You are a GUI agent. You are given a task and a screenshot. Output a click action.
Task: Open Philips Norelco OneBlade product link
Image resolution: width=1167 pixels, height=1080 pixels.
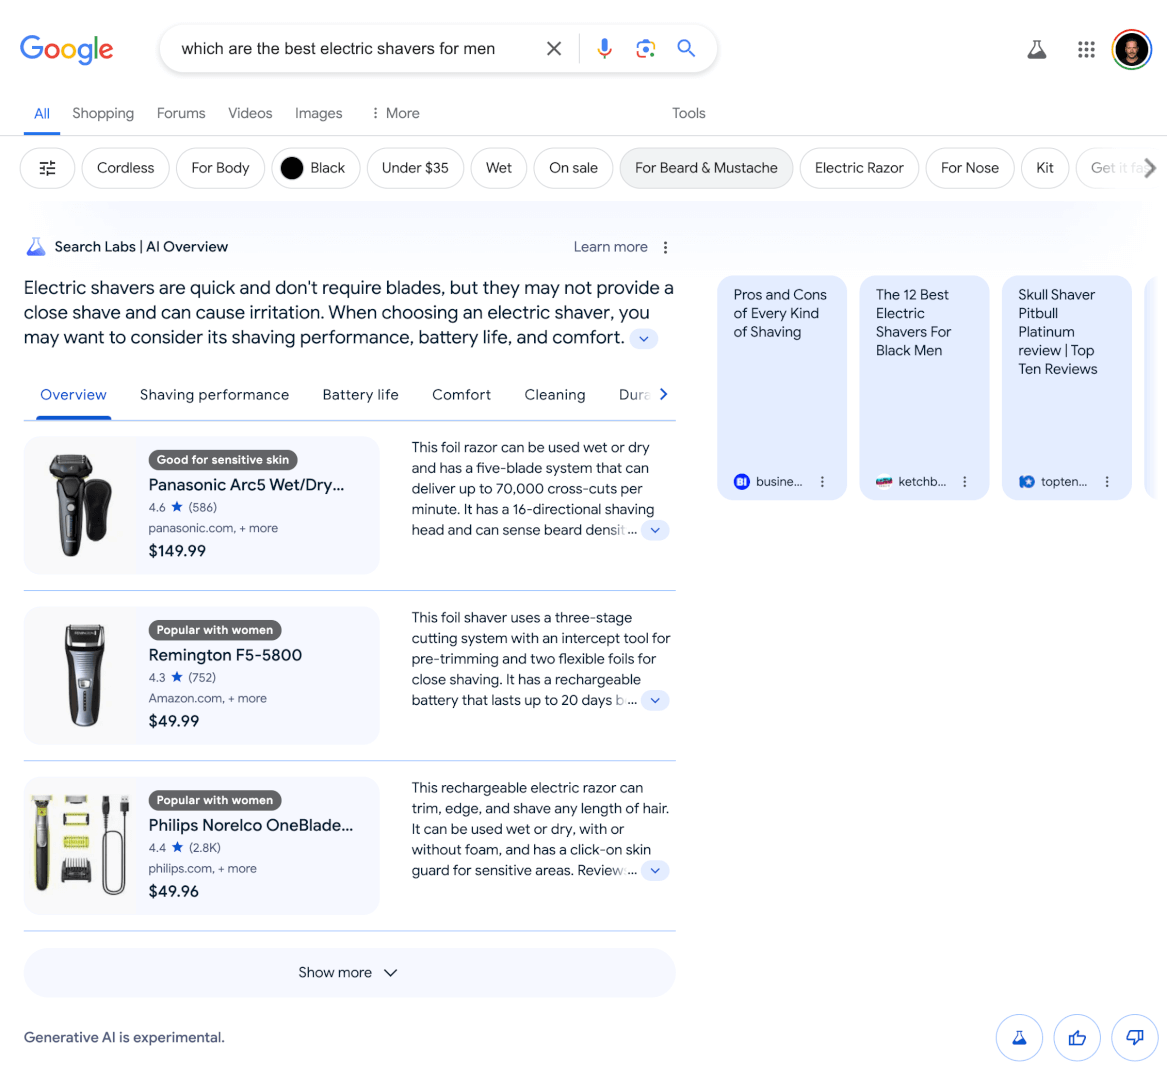click(x=251, y=825)
